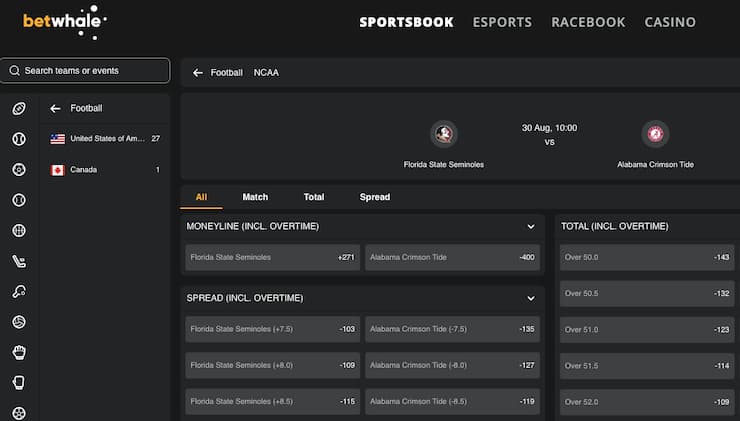This screenshot has width=740, height=421.
Task: Select Alabama Crimson Tide (-8.5) at -119
Action: [x=452, y=402]
